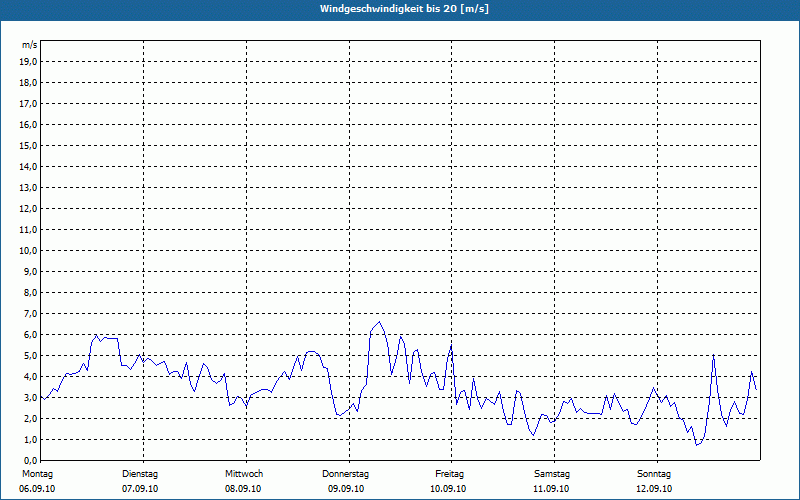The image size is (800, 500).
Task: Click the date label 06.09.10
Action: tap(37, 489)
